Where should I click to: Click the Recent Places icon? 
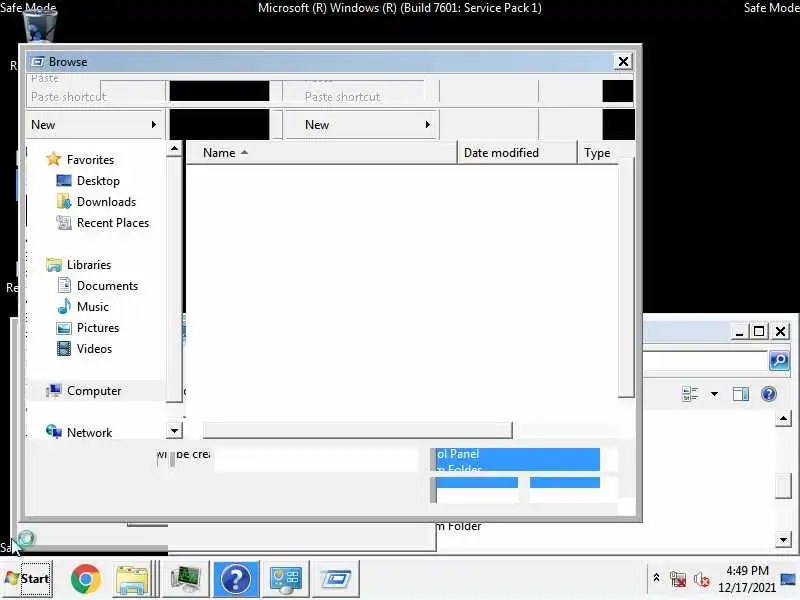(x=64, y=222)
